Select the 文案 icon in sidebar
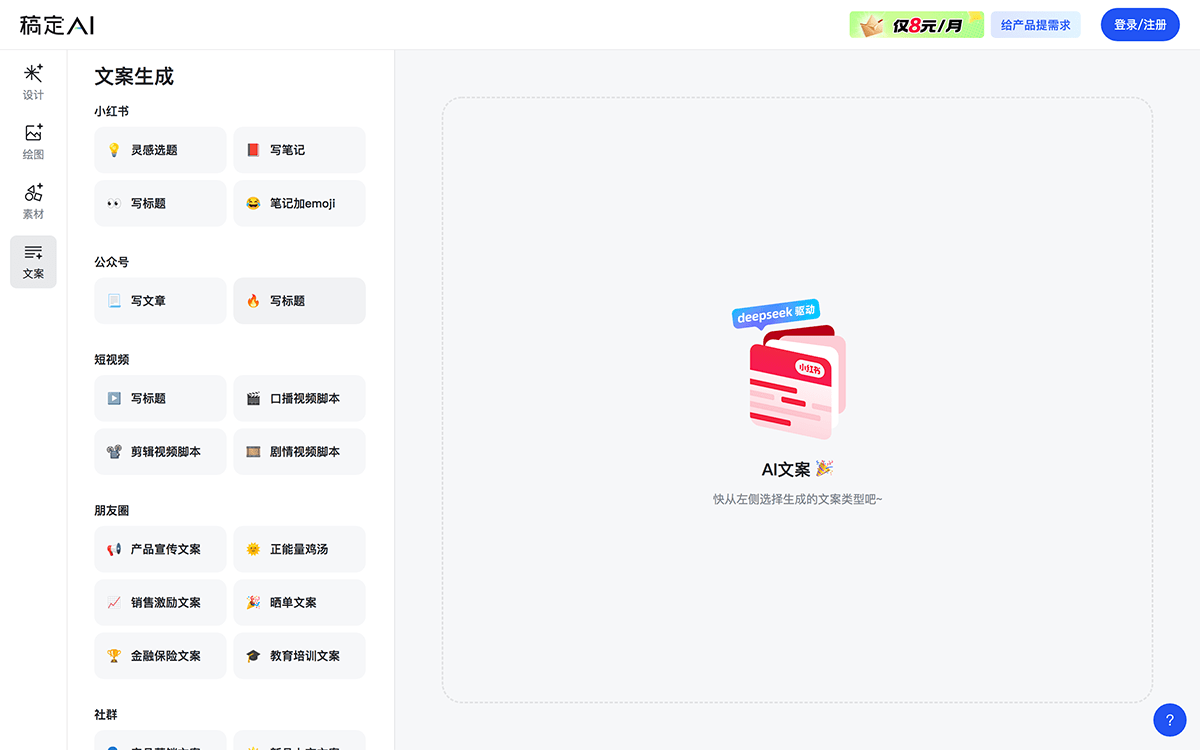This screenshot has width=1200, height=750. tap(33, 261)
